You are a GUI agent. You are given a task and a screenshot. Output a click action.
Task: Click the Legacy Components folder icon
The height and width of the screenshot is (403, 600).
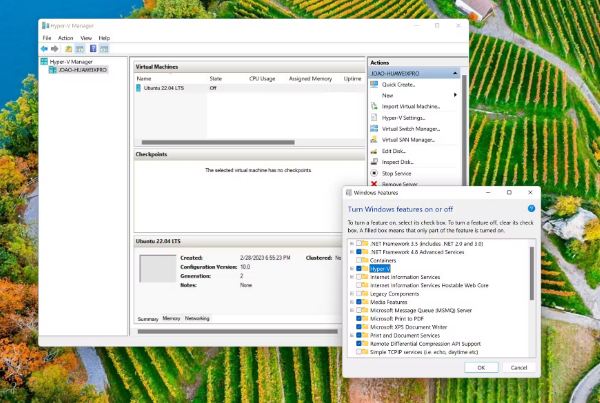pyautogui.click(x=365, y=294)
